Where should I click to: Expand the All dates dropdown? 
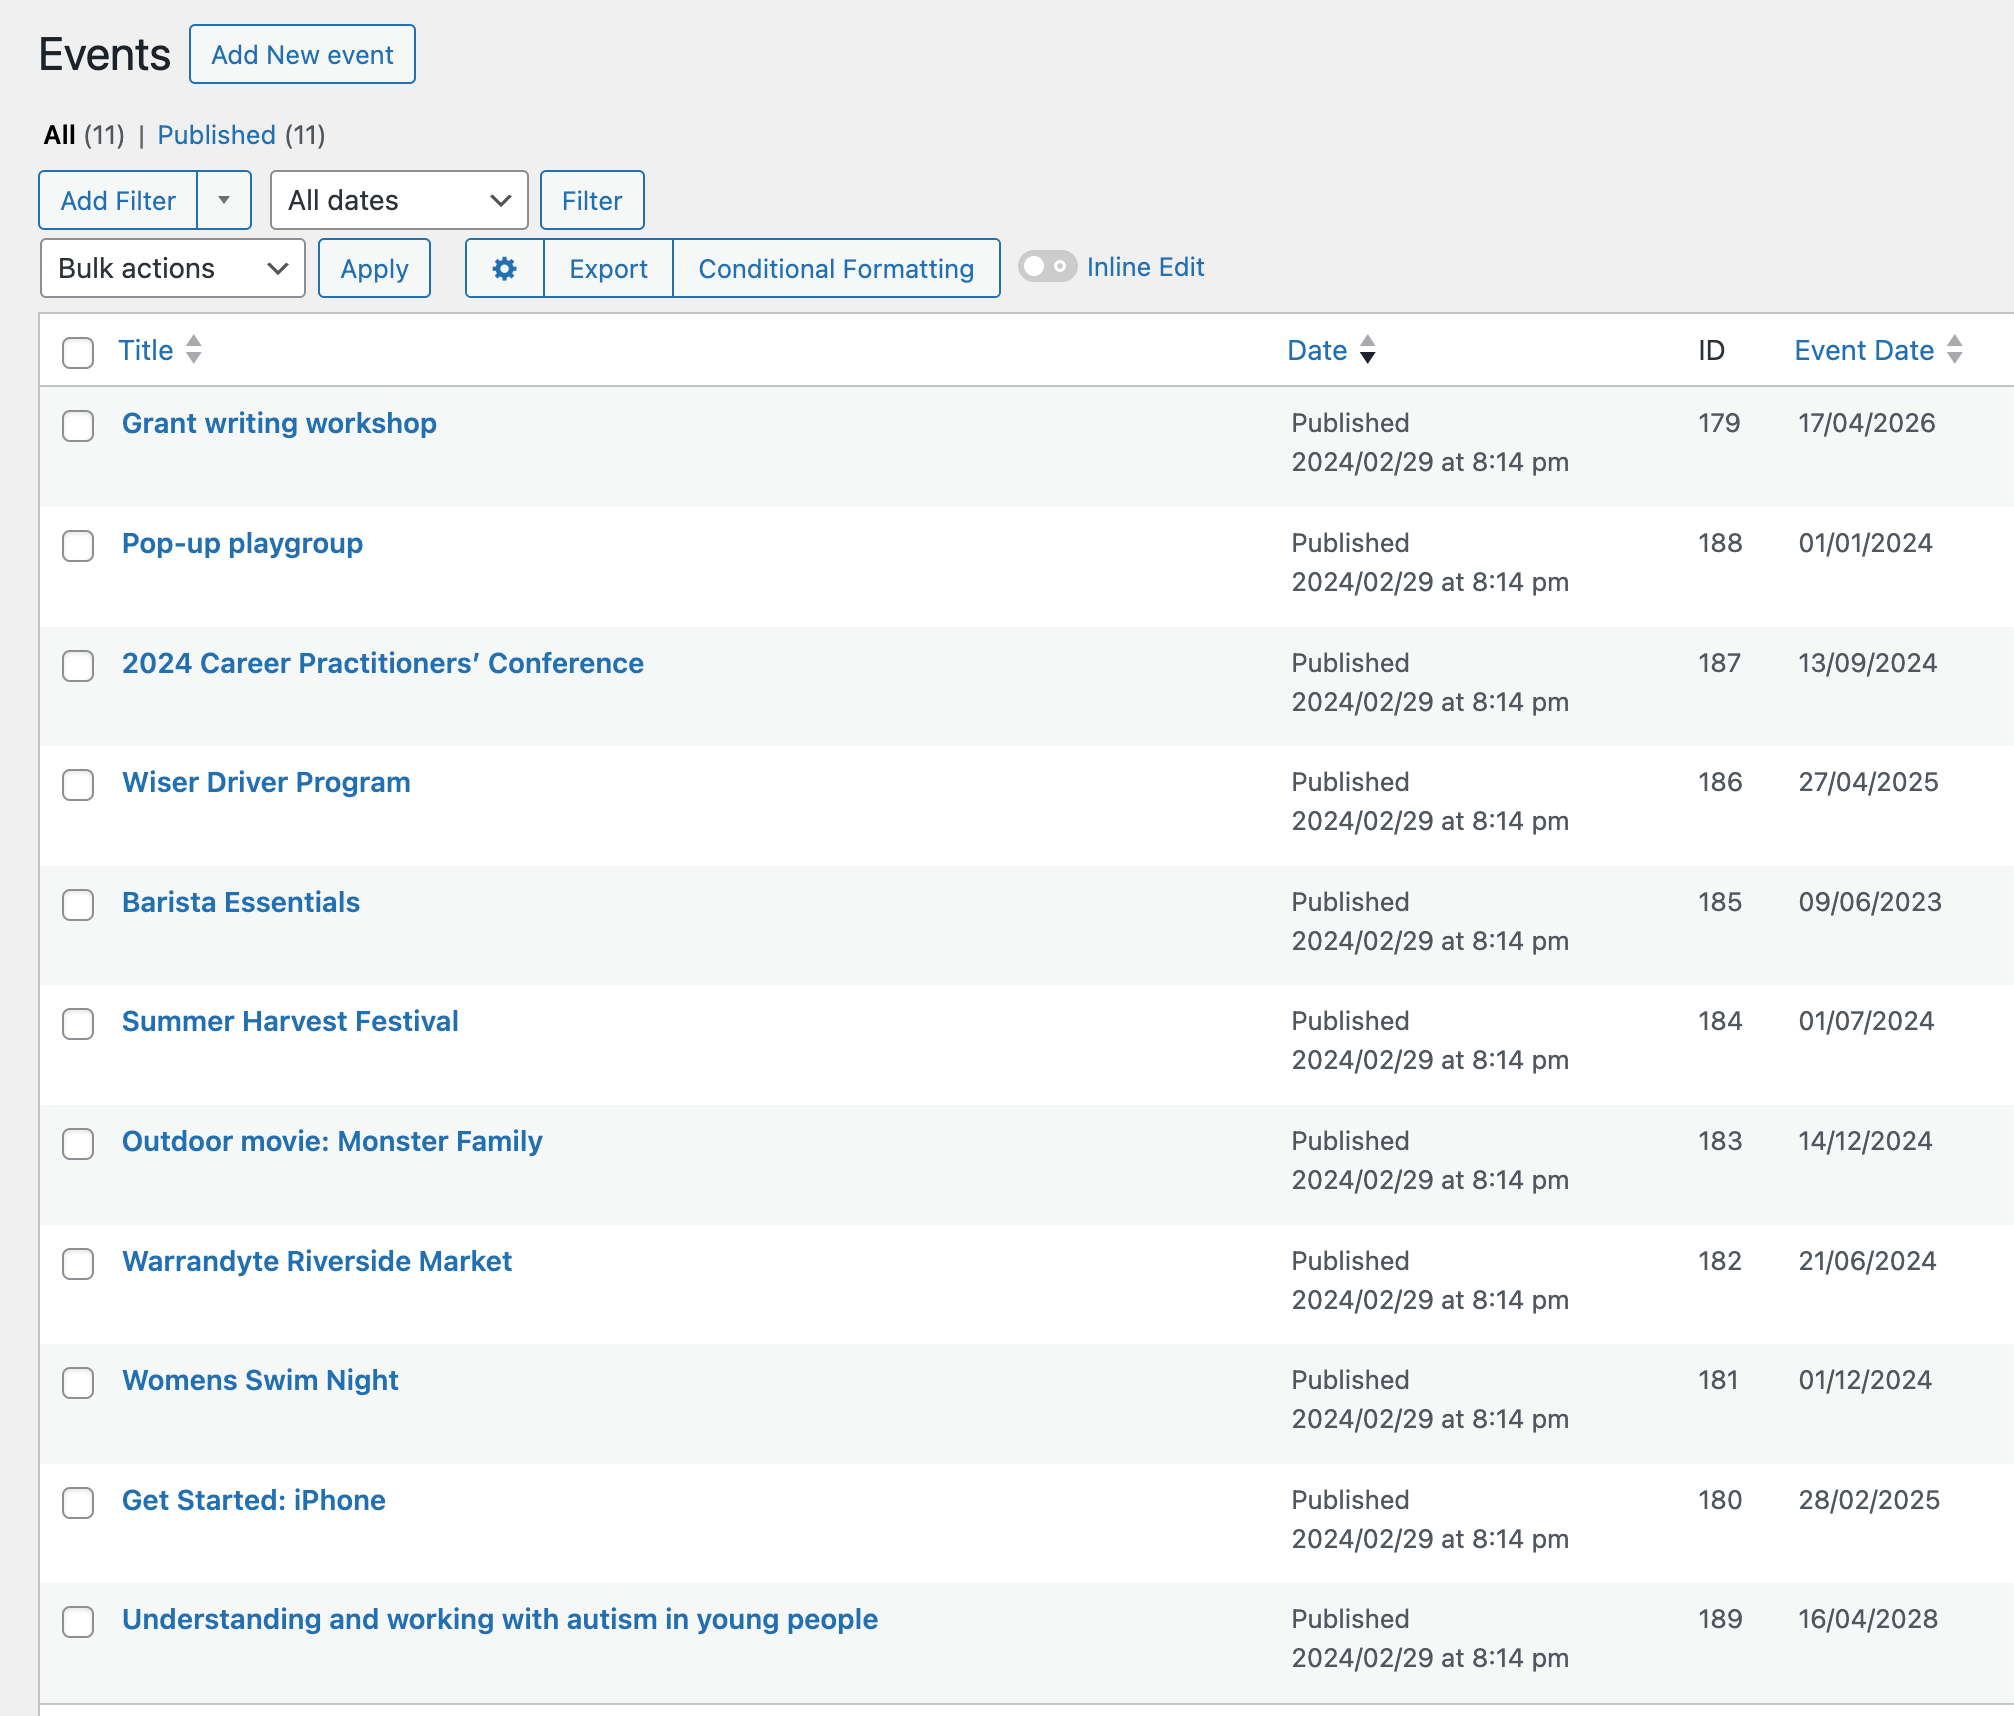coord(398,200)
